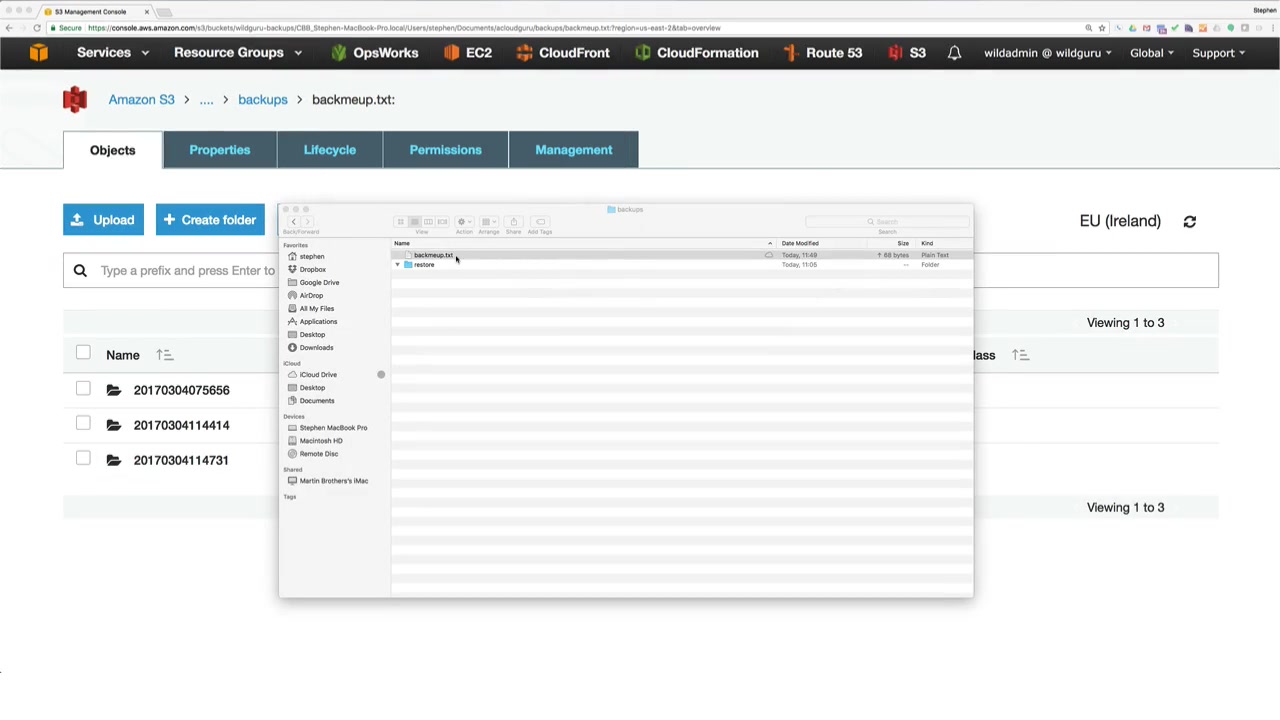The width and height of the screenshot is (1280, 720).
Task: Select the 20170304114731 folder checkbox
Action: point(83,458)
